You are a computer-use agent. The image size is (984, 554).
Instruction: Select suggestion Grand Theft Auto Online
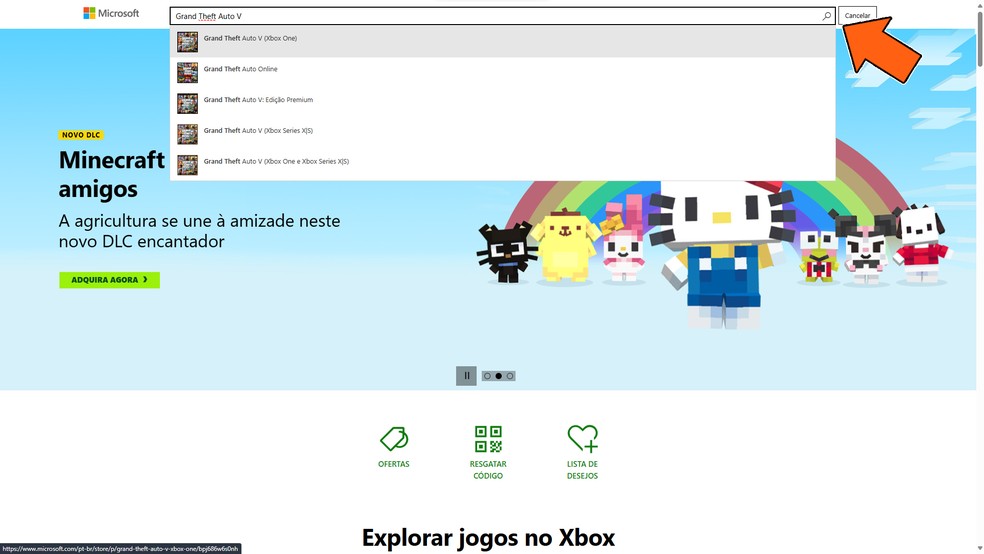coord(503,73)
